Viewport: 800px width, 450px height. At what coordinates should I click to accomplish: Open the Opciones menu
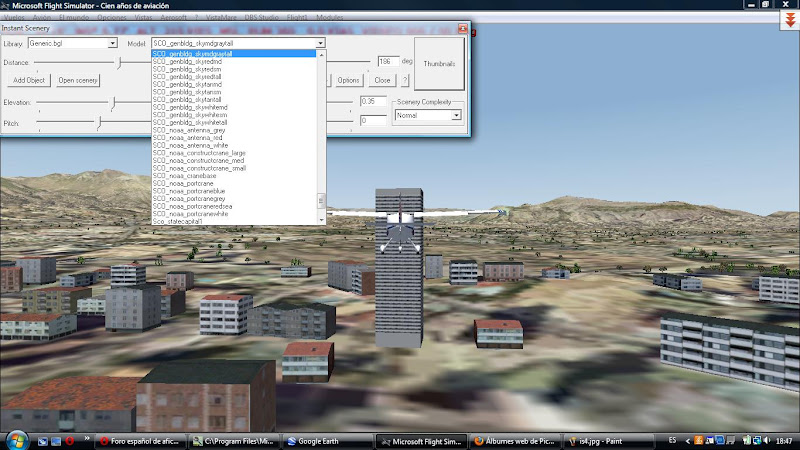click(x=112, y=17)
